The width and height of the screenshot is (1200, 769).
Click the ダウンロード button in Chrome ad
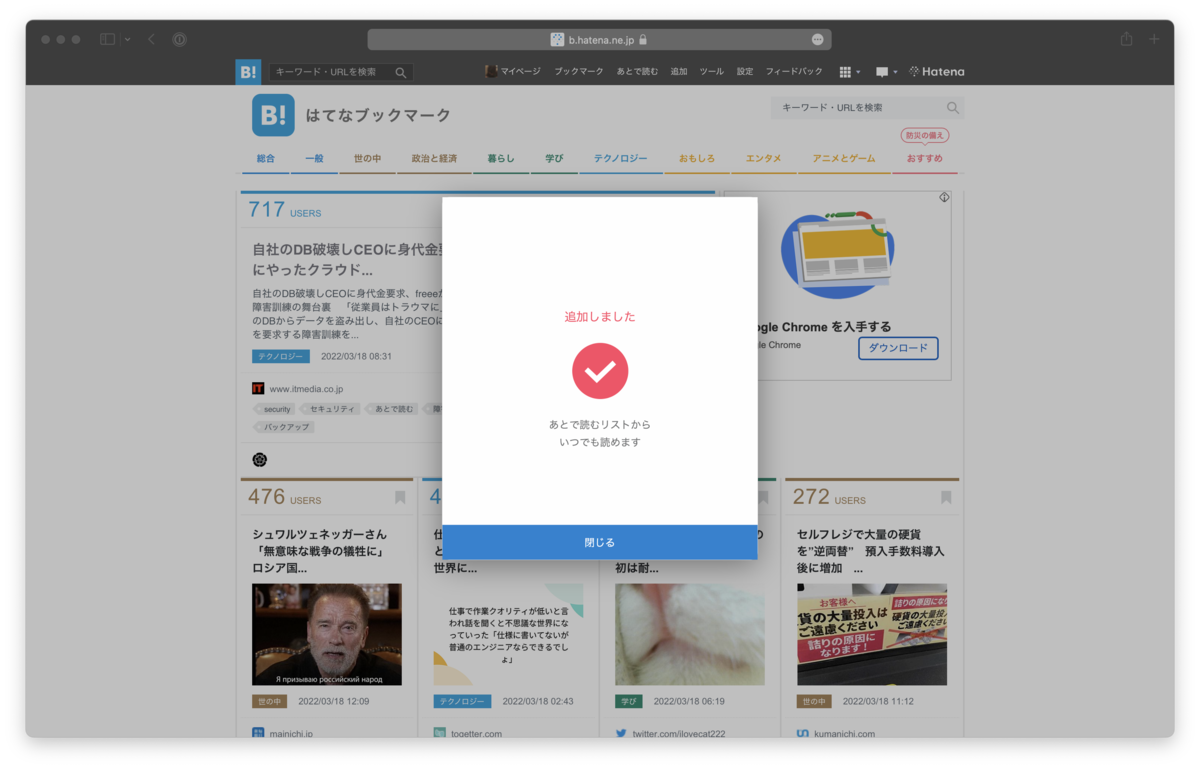point(898,348)
